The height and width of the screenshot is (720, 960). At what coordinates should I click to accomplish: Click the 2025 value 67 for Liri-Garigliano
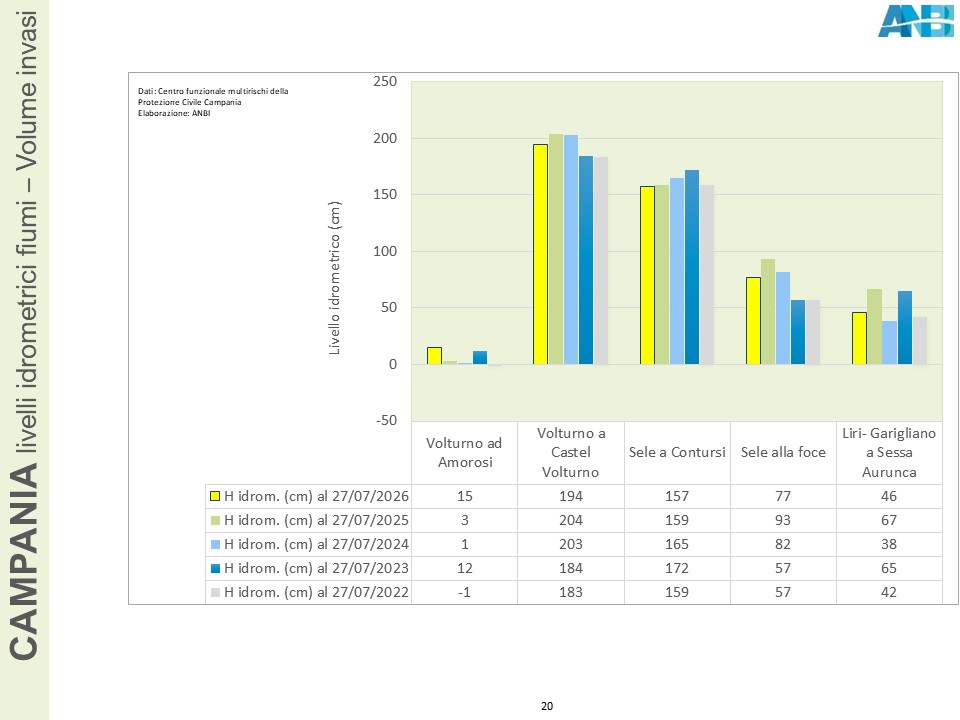[889, 520]
